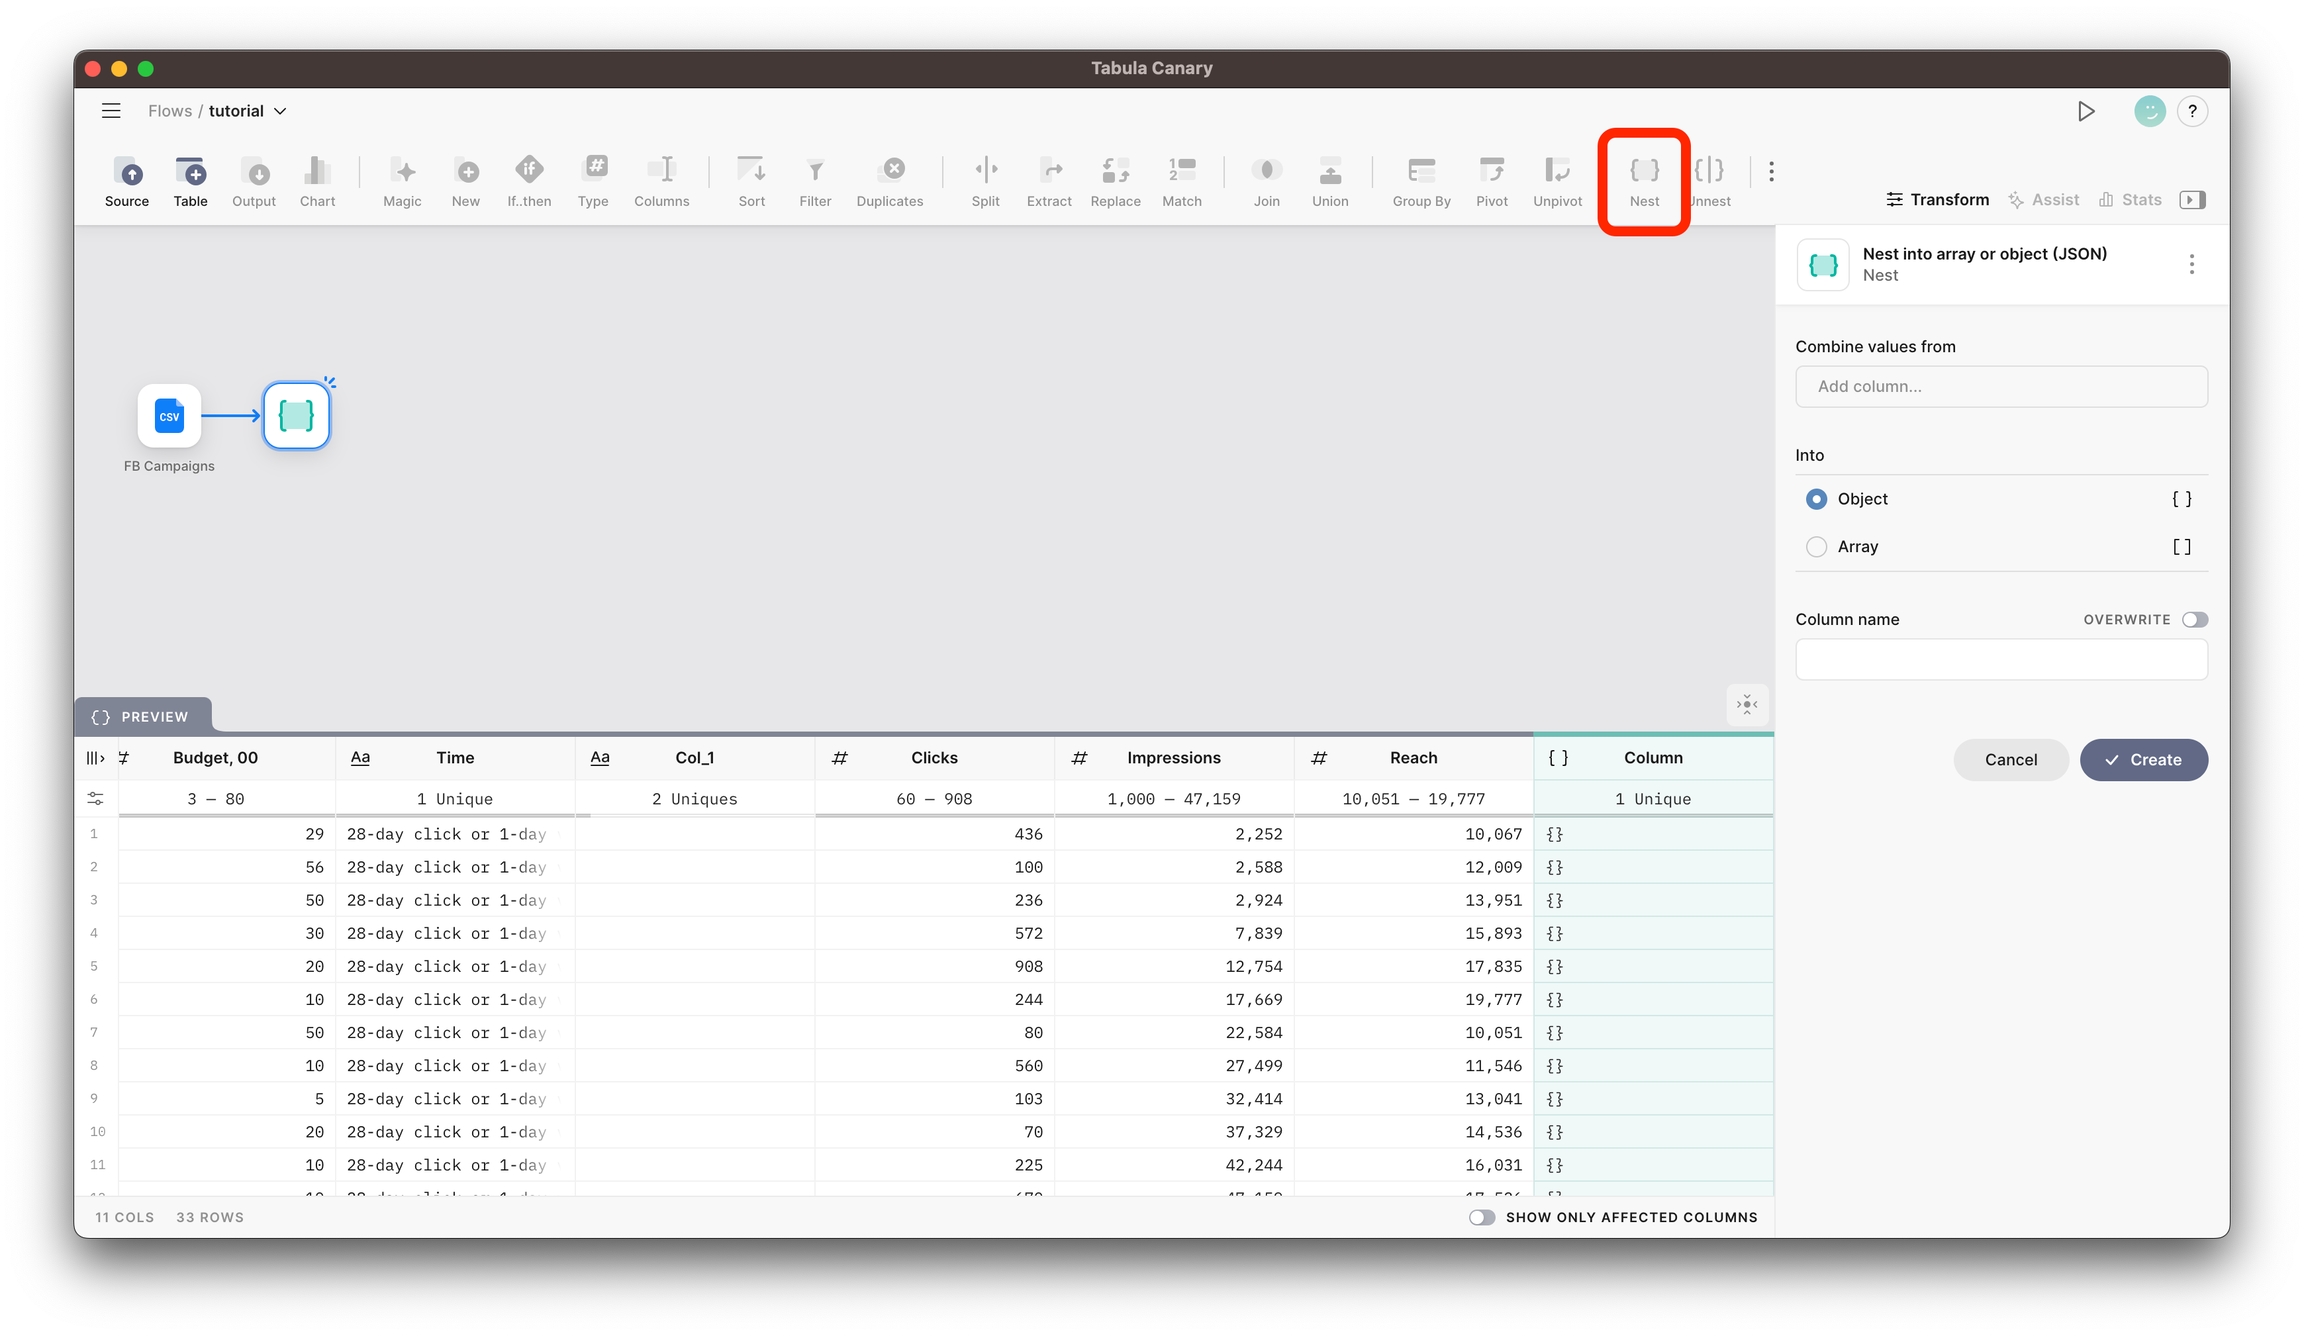
Task: Open the toolbar overflow three-dot menu
Action: [1771, 172]
